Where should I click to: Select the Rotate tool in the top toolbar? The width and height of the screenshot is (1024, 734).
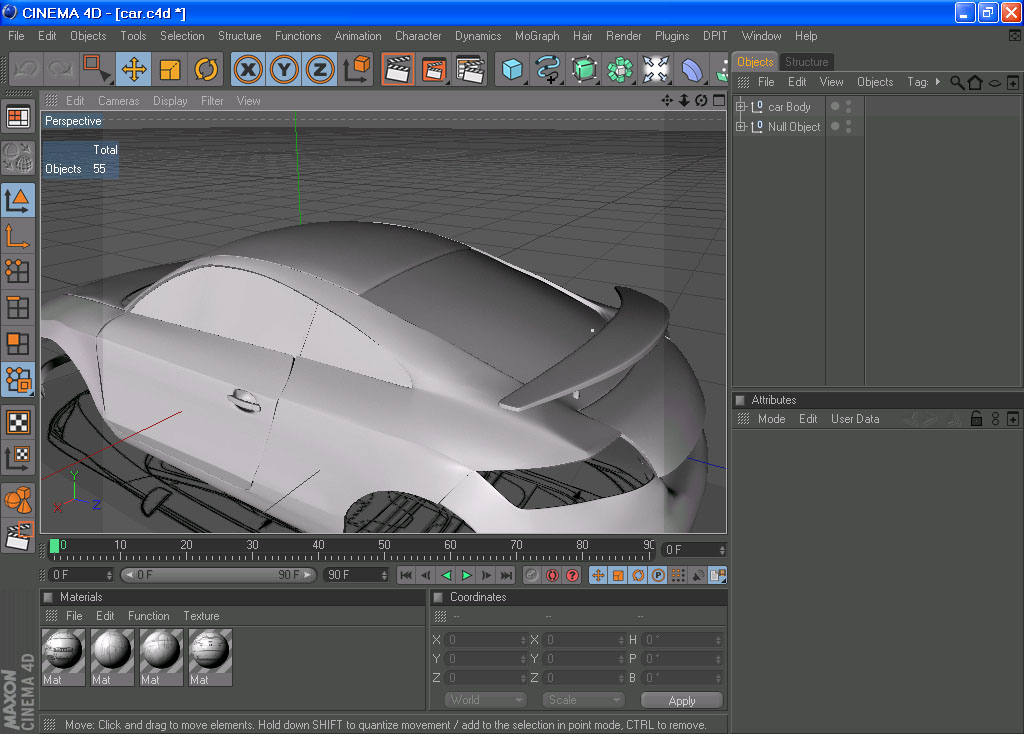[206, 69]
